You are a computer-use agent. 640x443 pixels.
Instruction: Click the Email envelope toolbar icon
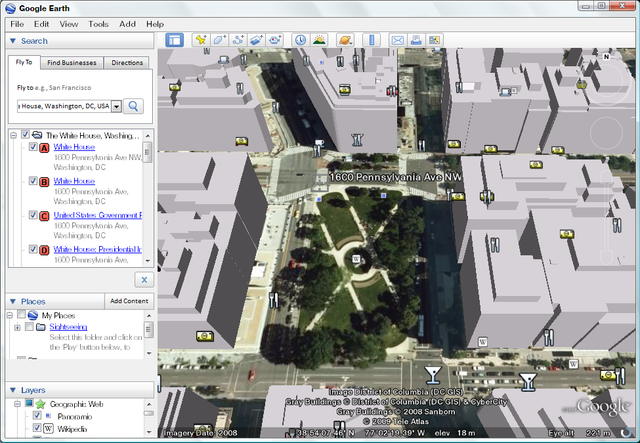397,40
